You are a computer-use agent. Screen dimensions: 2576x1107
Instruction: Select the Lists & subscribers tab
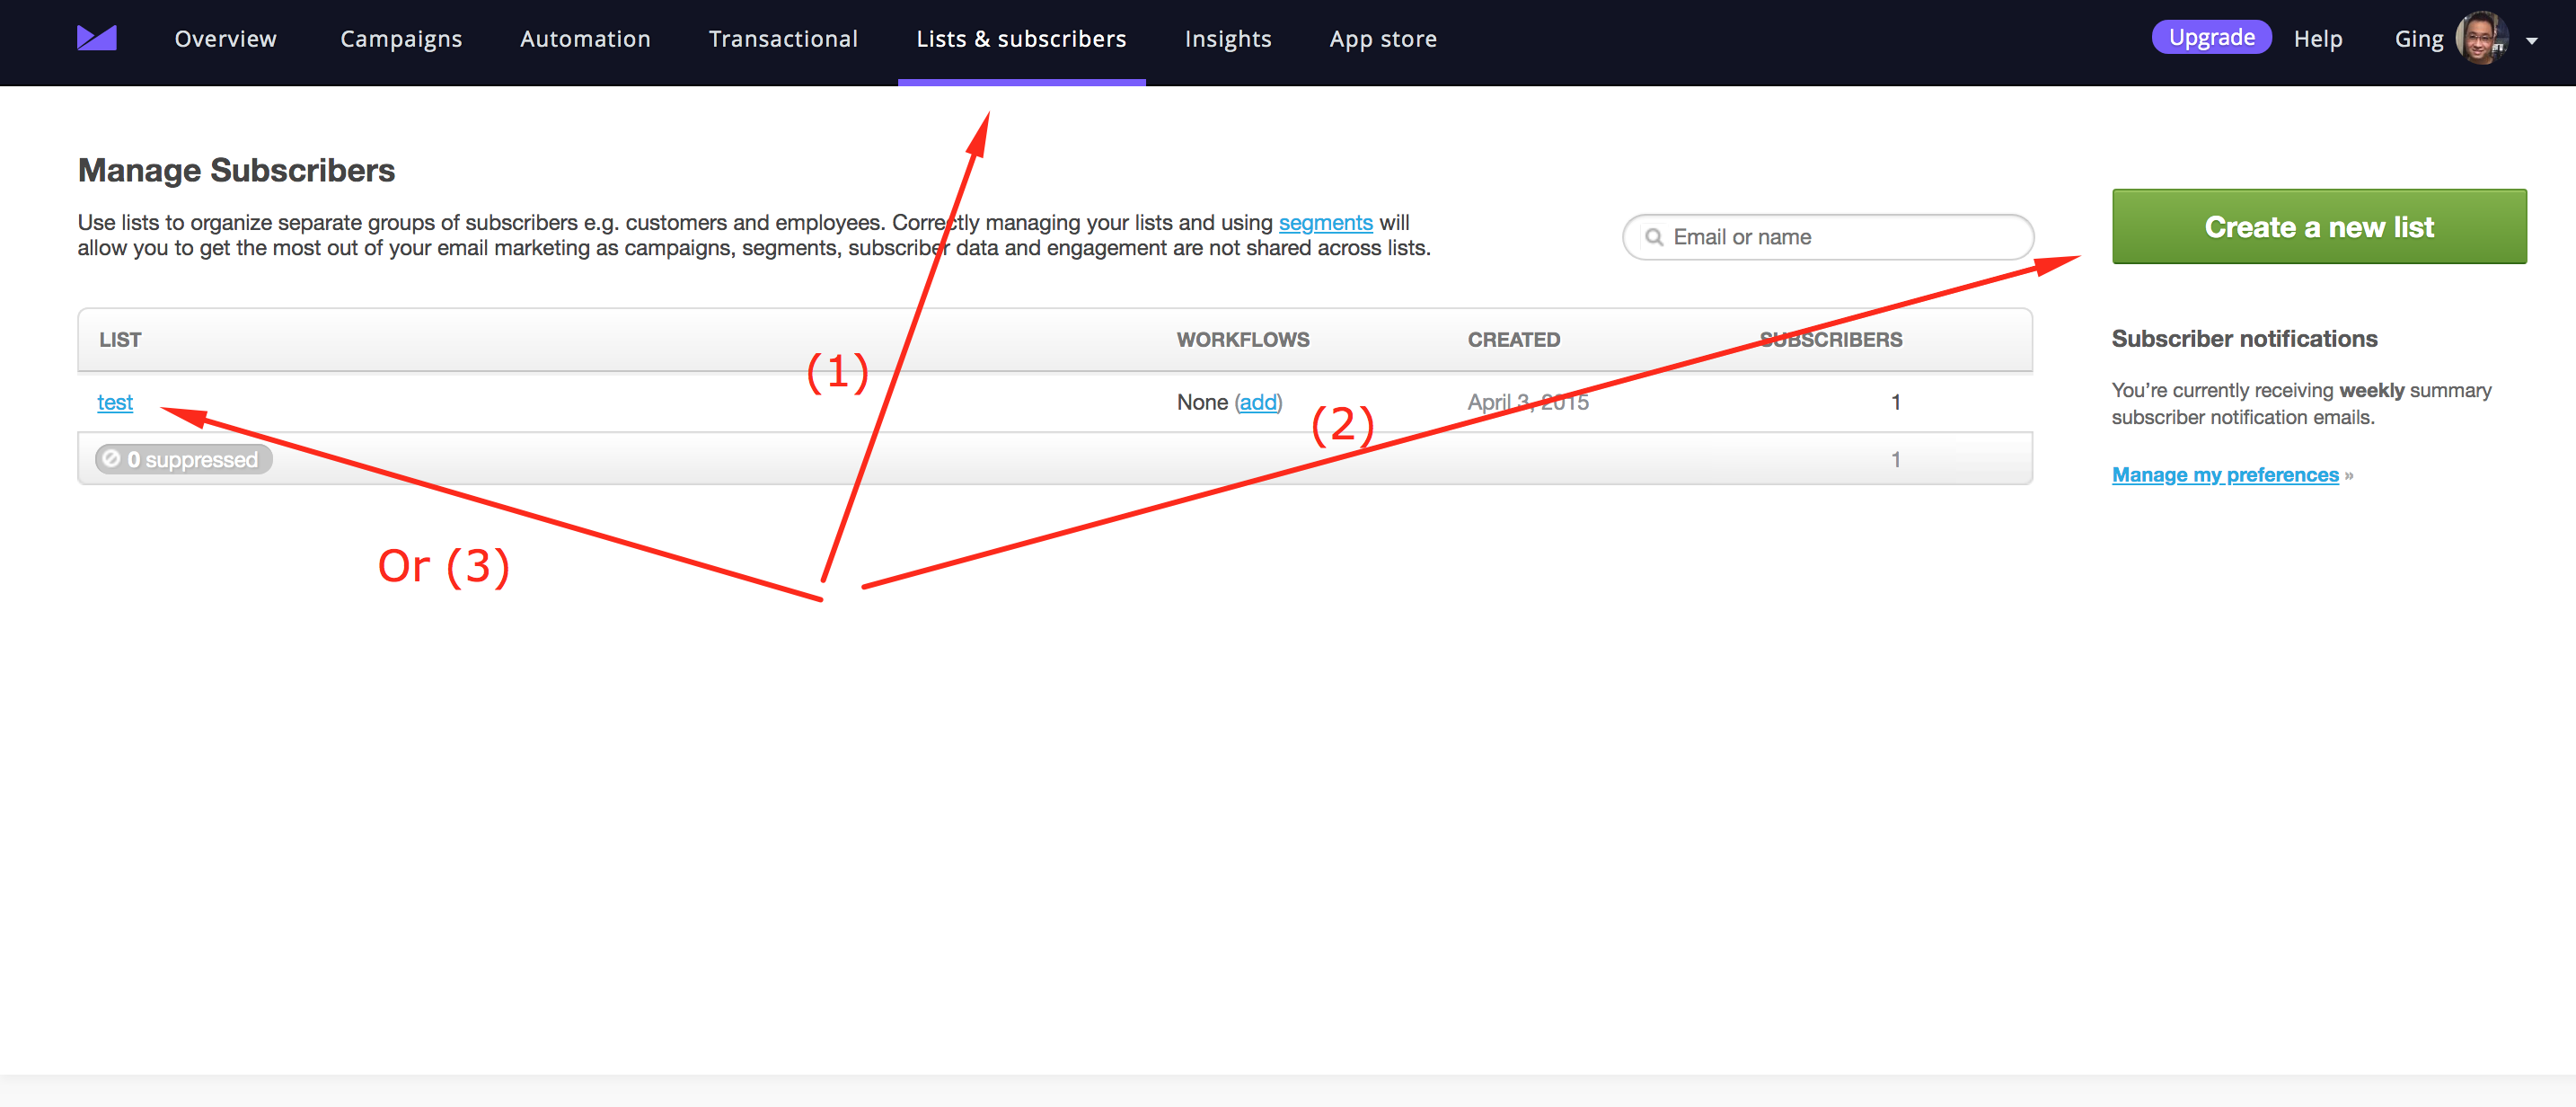[1021, 39]
